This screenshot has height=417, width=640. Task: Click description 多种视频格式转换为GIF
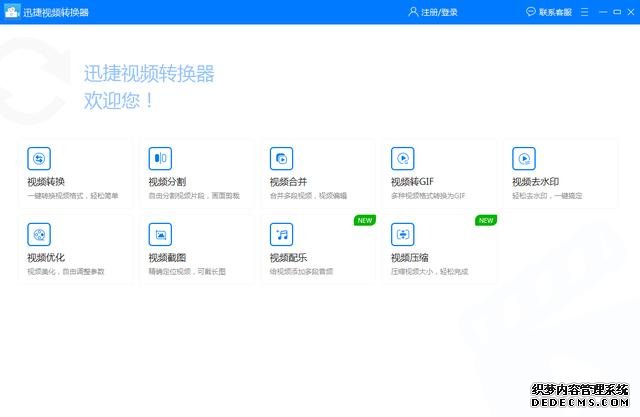(428, 196)
